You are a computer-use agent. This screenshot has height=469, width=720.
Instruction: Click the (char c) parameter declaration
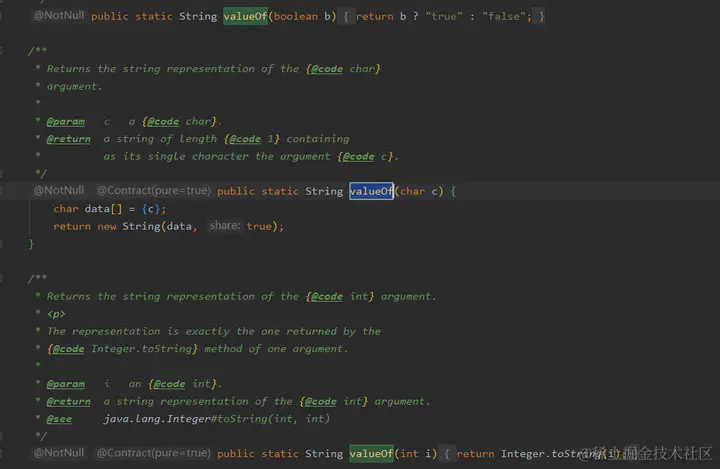[x=419, y=191]
